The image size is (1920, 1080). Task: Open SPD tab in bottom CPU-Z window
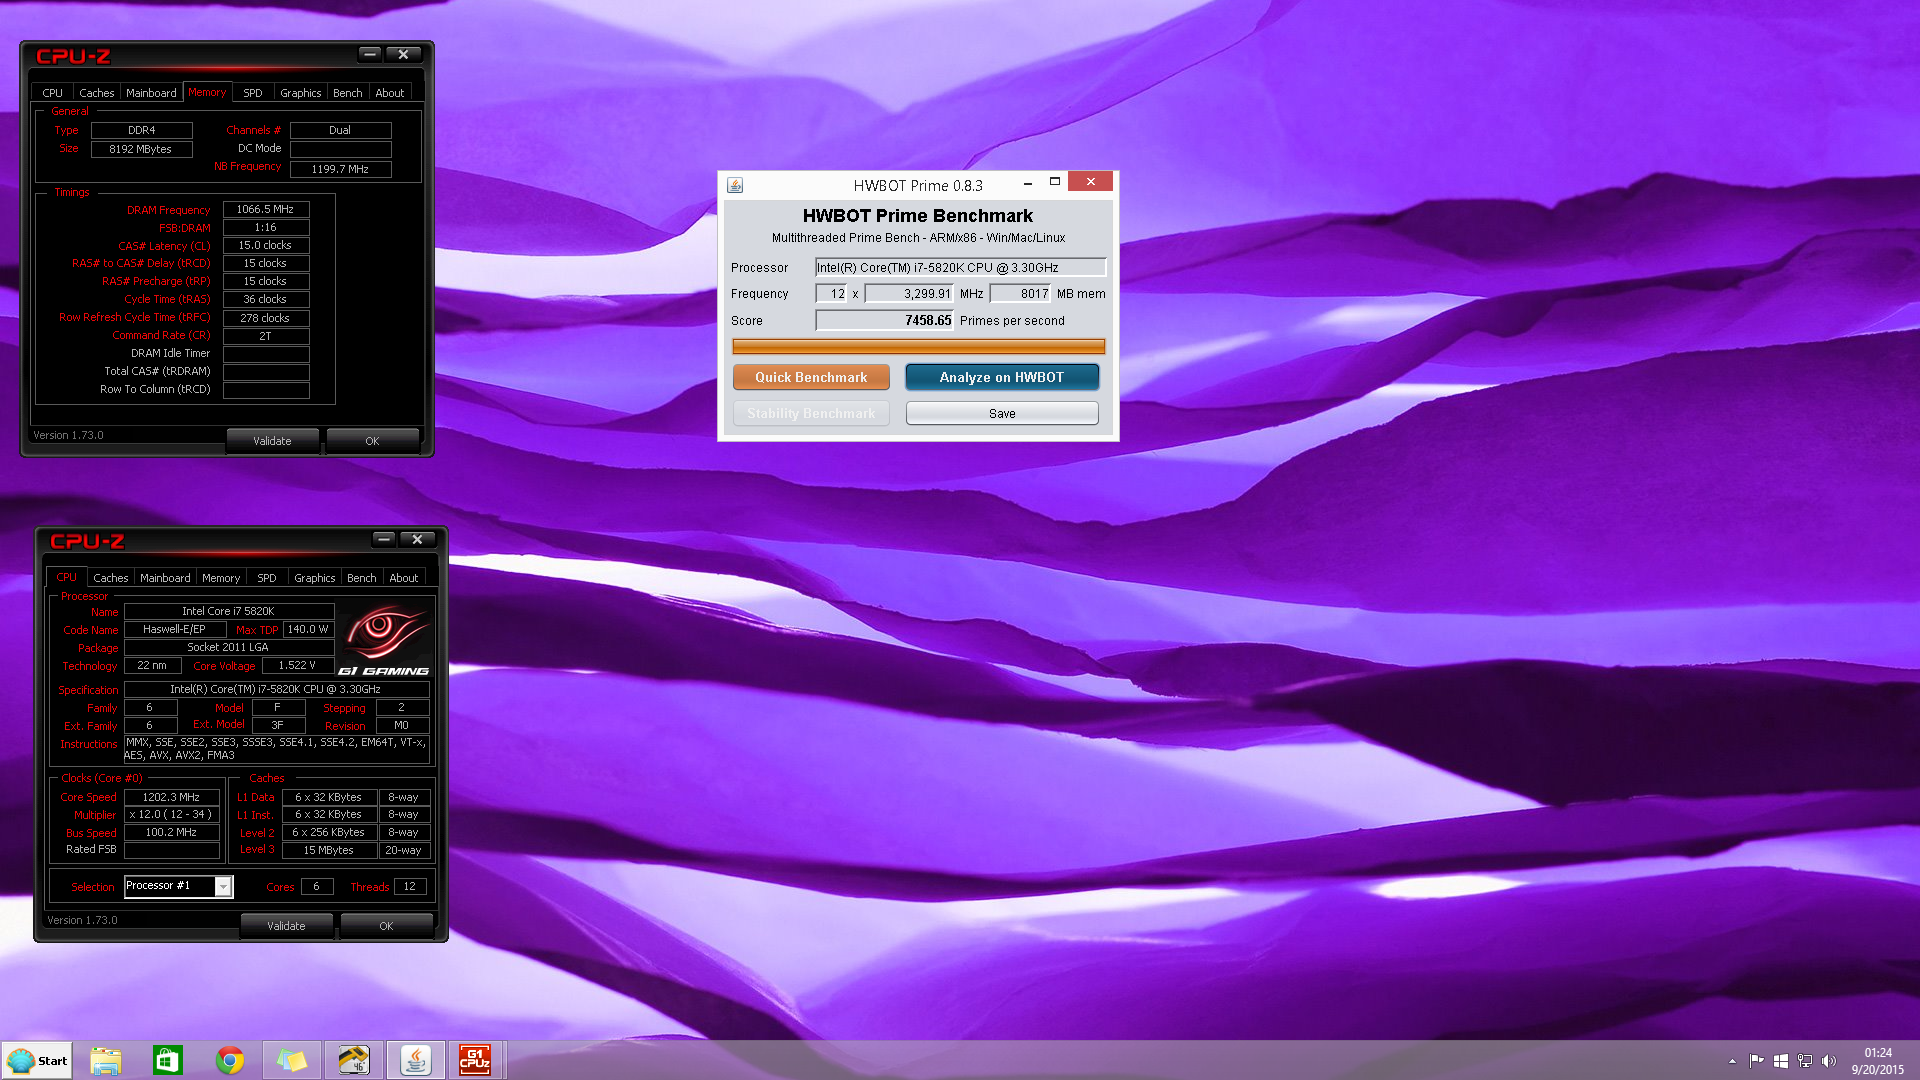[x=267, y=578]
